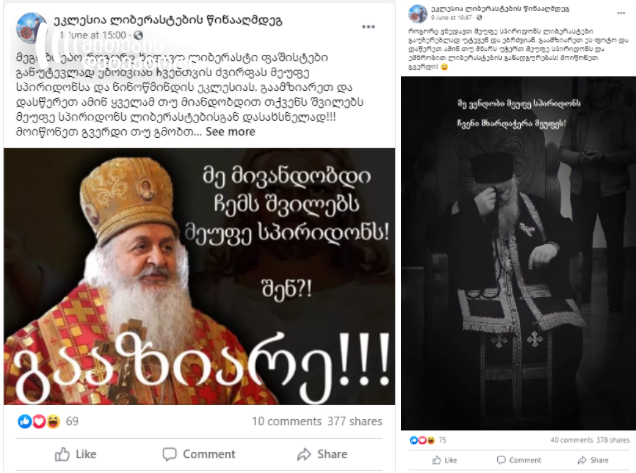
Task: Click the left post's page profile picture
Action: click(30, 28)
